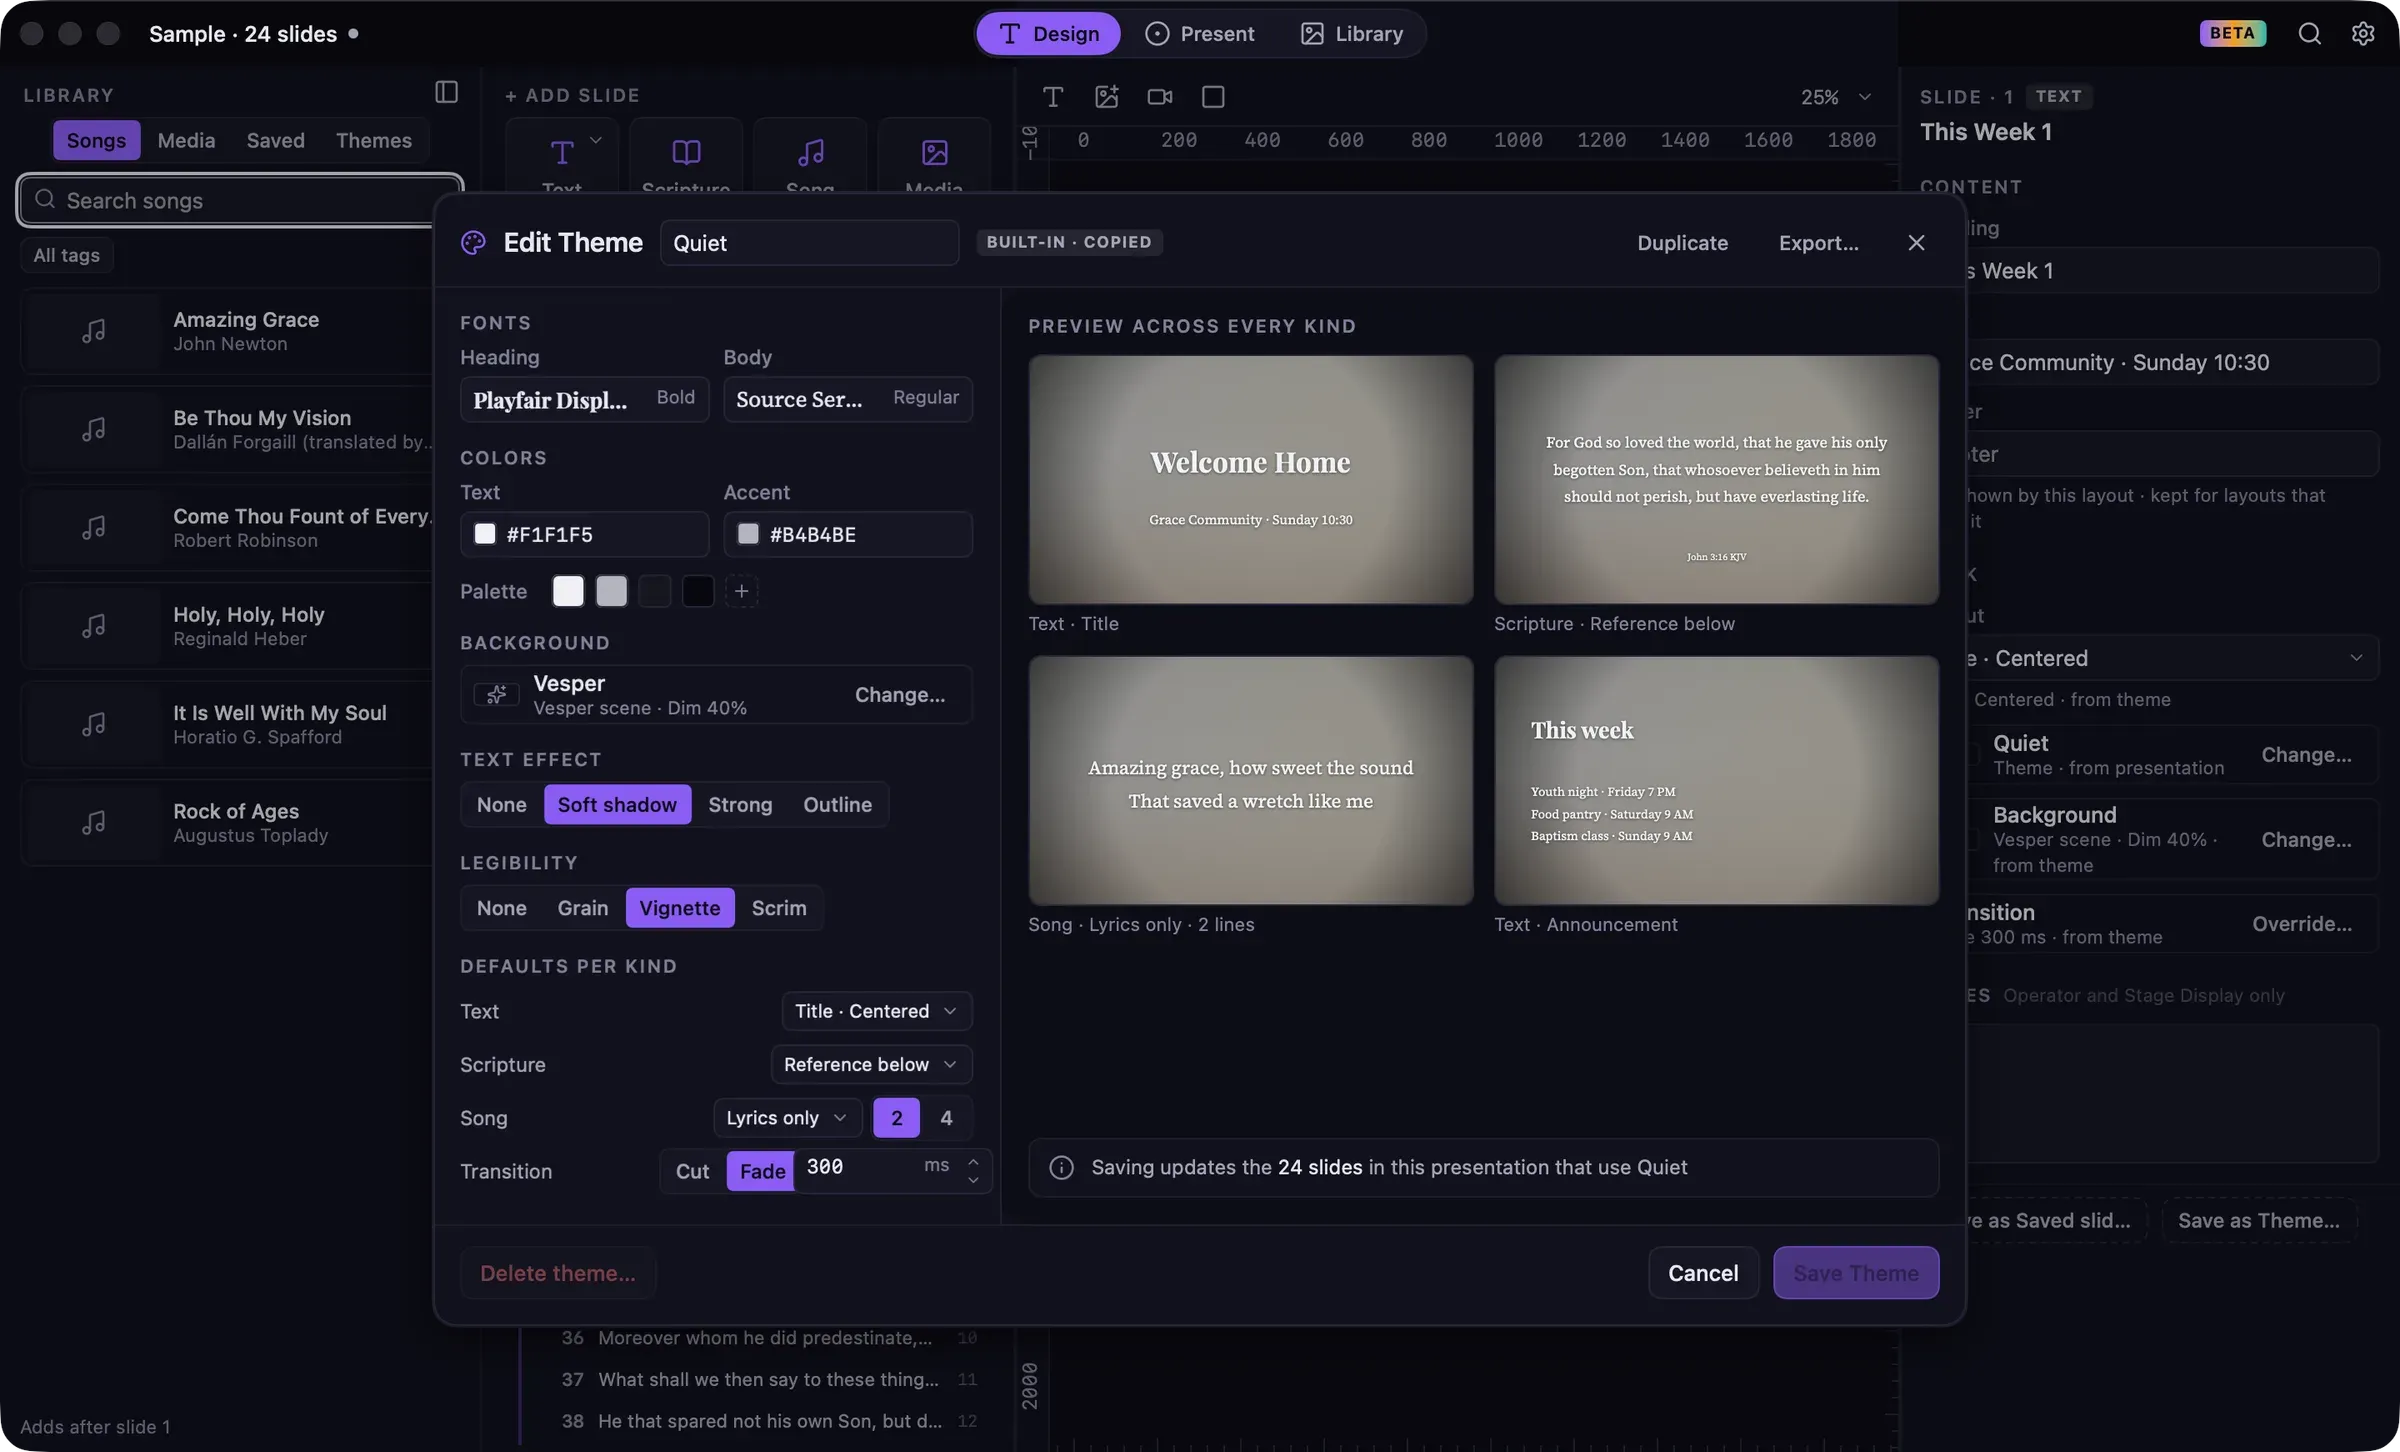Click Text color swatch #F1F1F5
The width and height of the screenshot is (2400, 1452).
(x=485, y=534)
